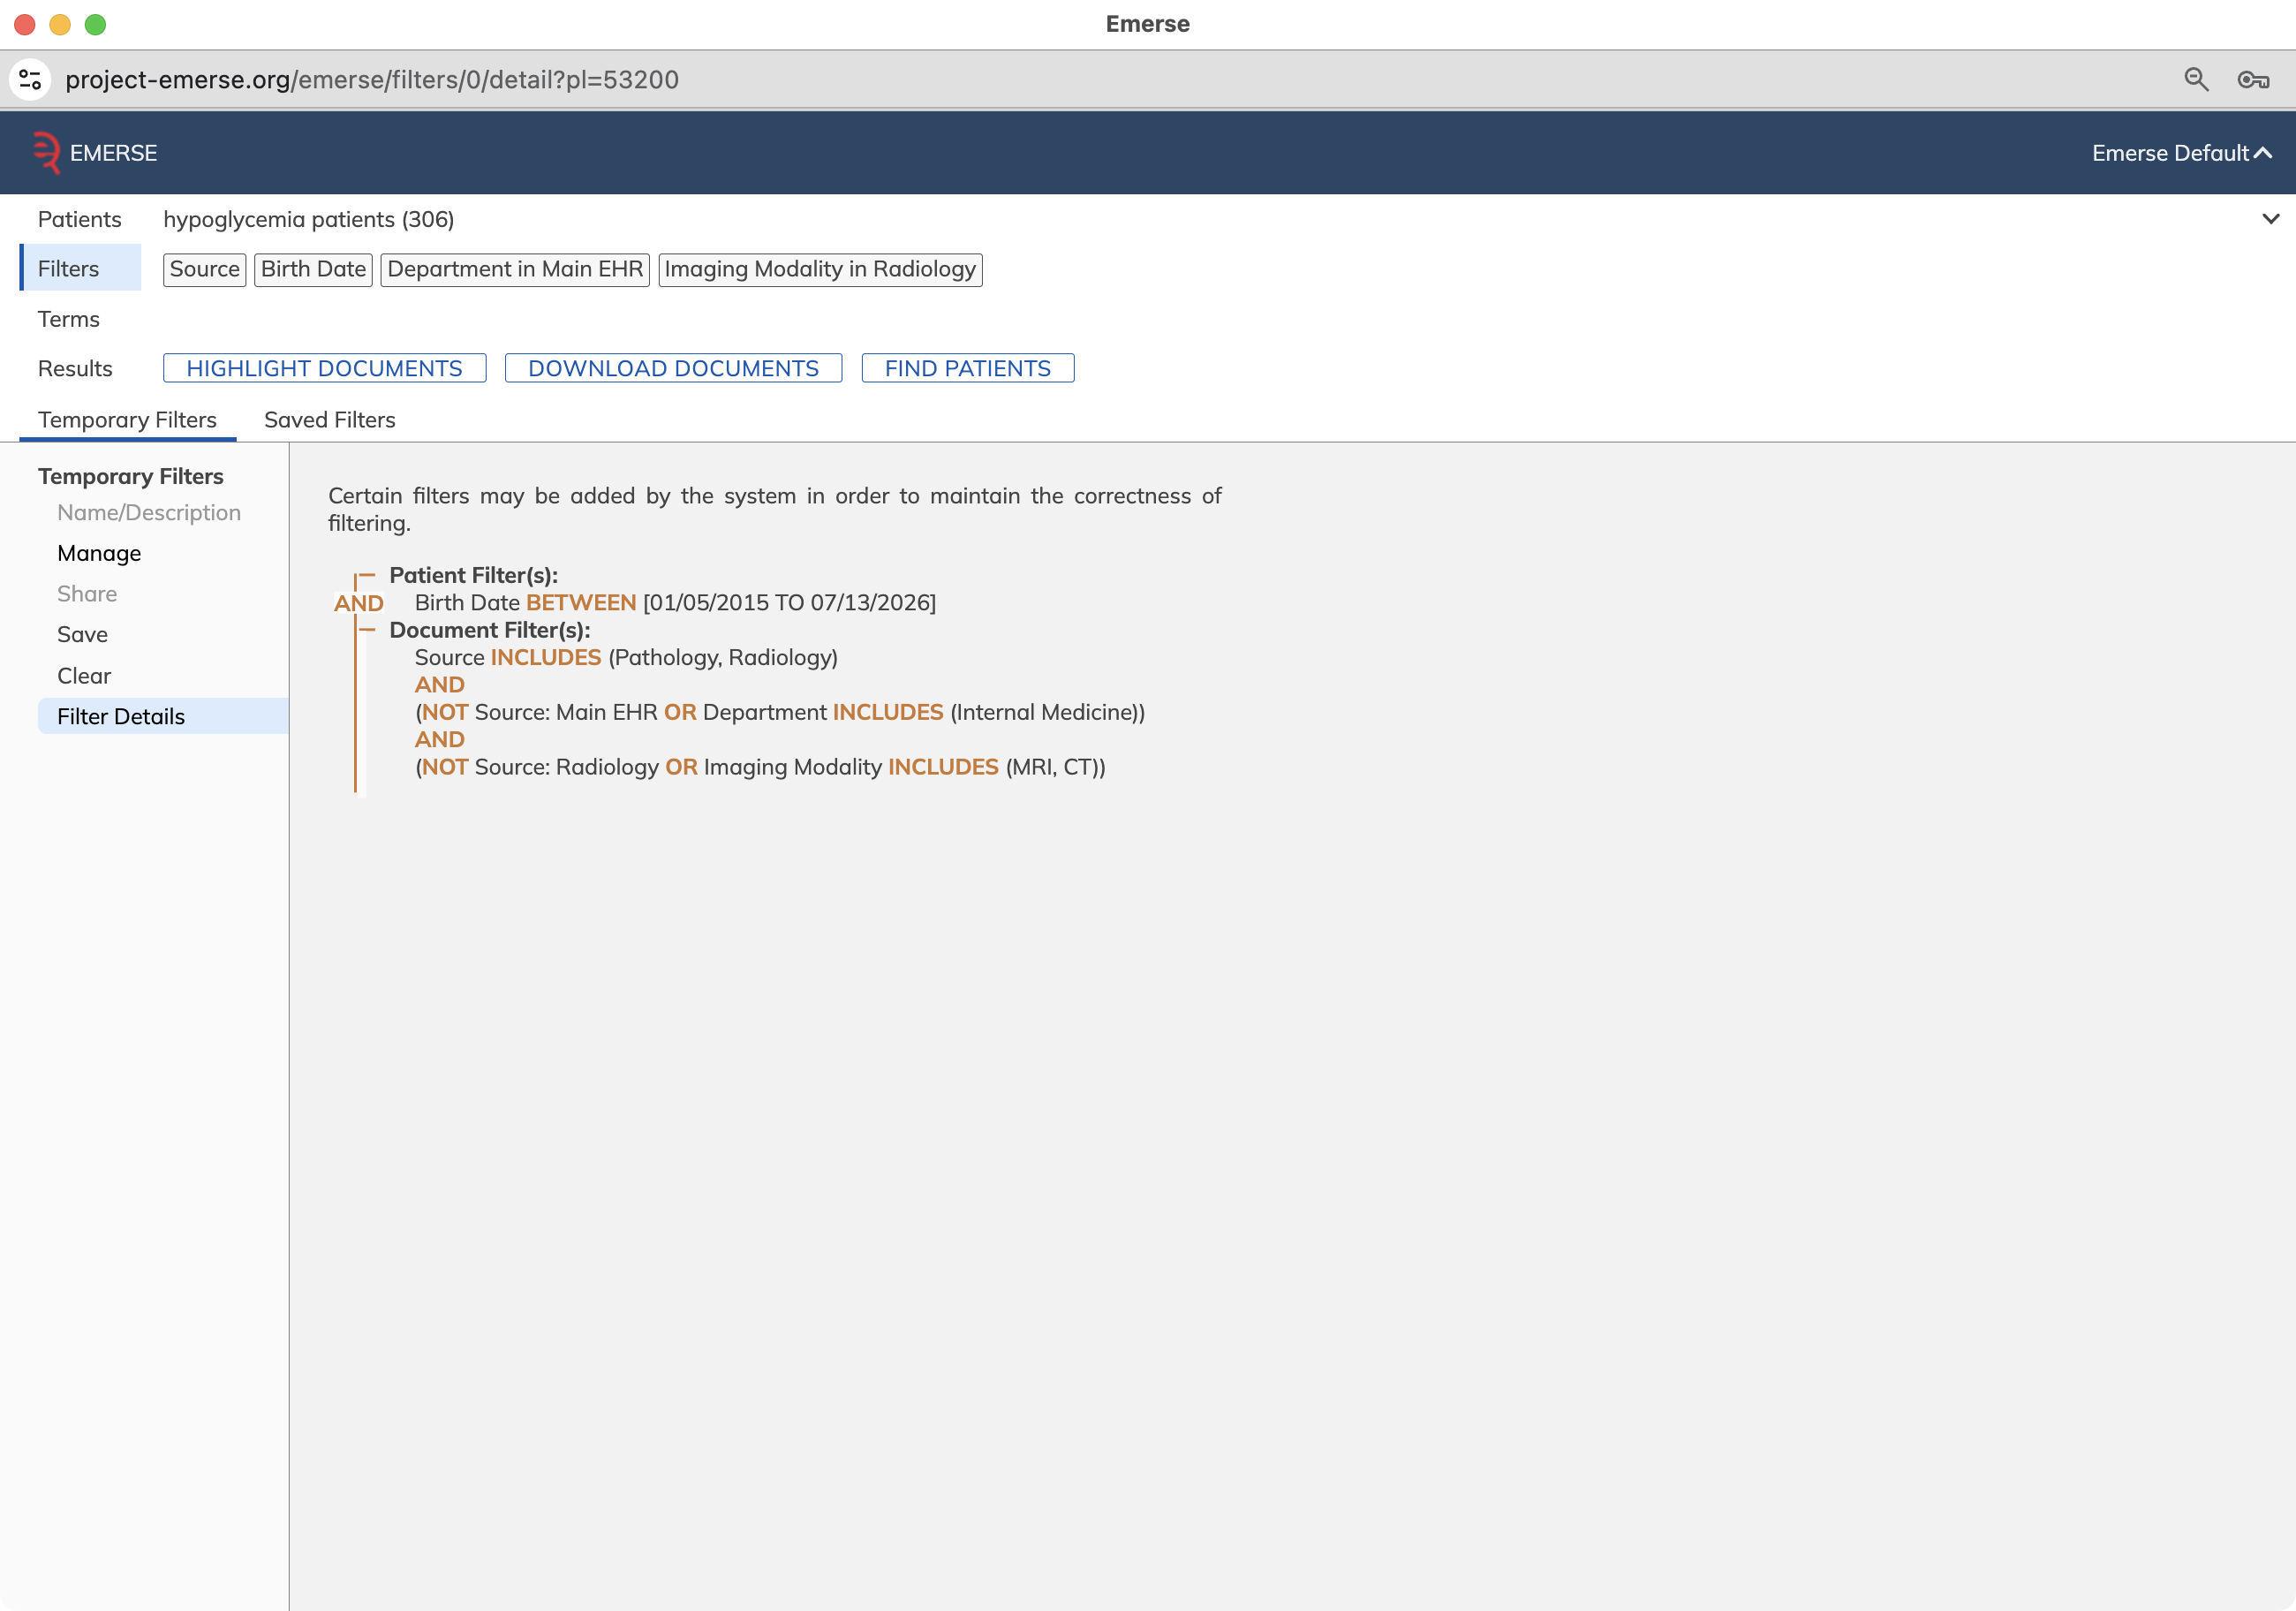
Task: Click the Temporary Filters sidebar heading
Action: [131, 476]
